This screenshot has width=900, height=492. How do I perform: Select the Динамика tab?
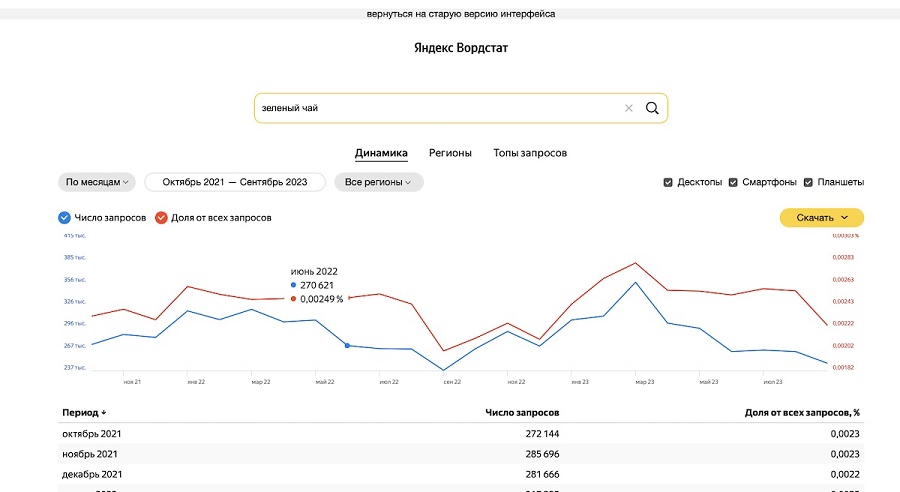381,153
